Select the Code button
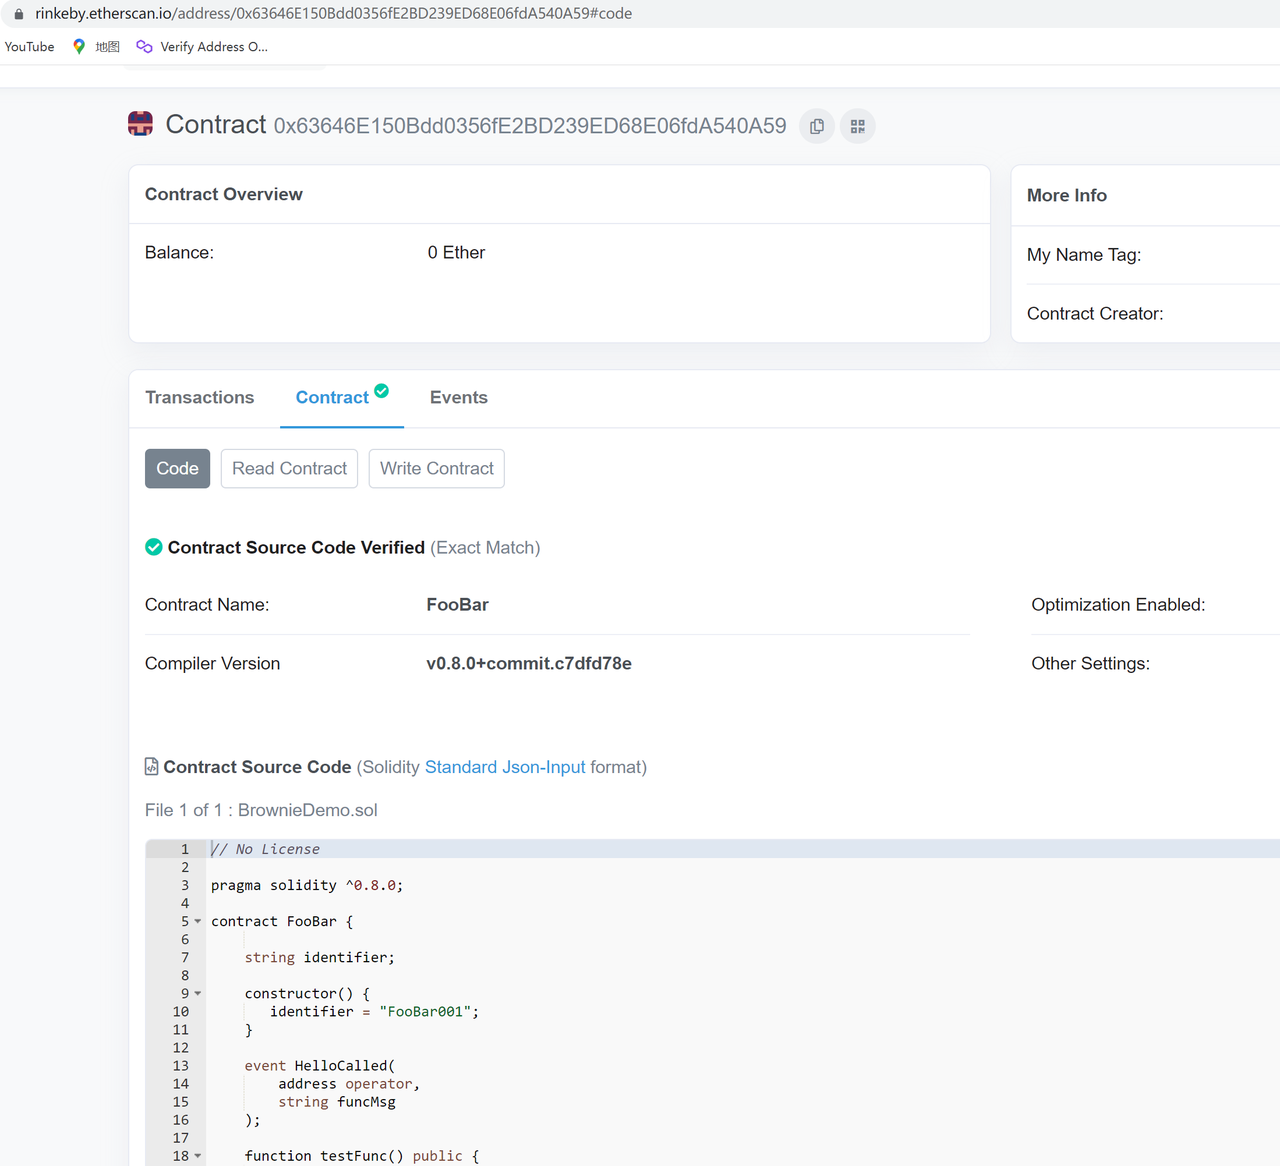Viewport: 1280px width, 1166px height. [178, 469]
